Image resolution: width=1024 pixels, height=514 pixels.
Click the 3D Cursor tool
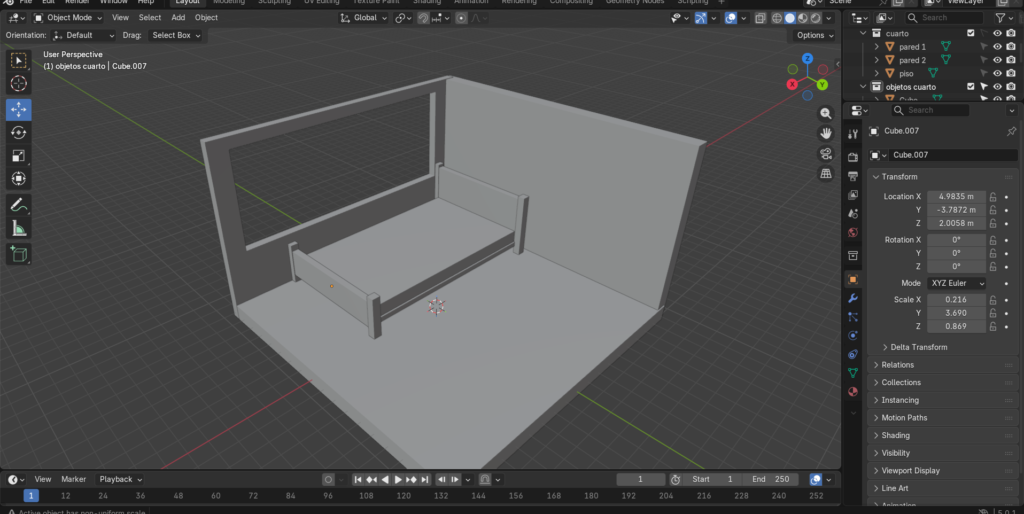(18, 84)
